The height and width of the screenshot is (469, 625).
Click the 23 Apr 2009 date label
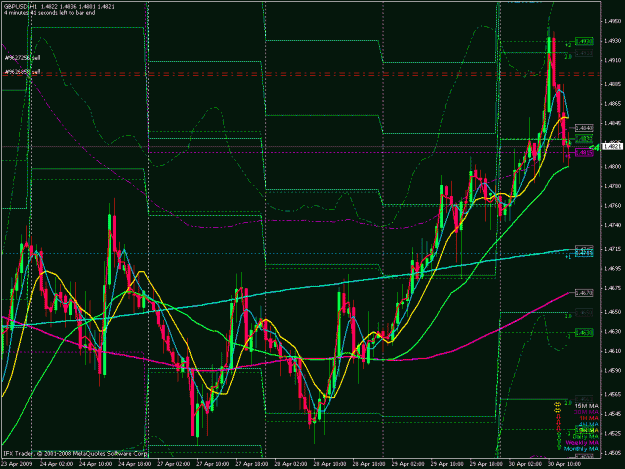point(16,464)
